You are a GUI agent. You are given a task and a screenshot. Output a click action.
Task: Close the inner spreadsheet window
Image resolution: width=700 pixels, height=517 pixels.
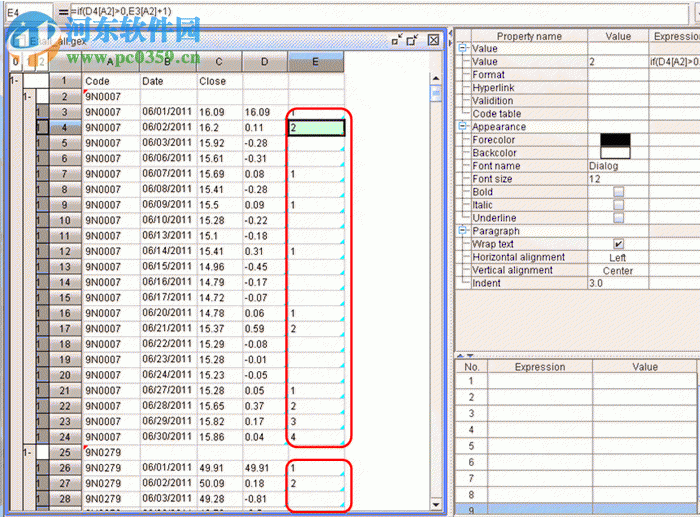click(433, 40)
